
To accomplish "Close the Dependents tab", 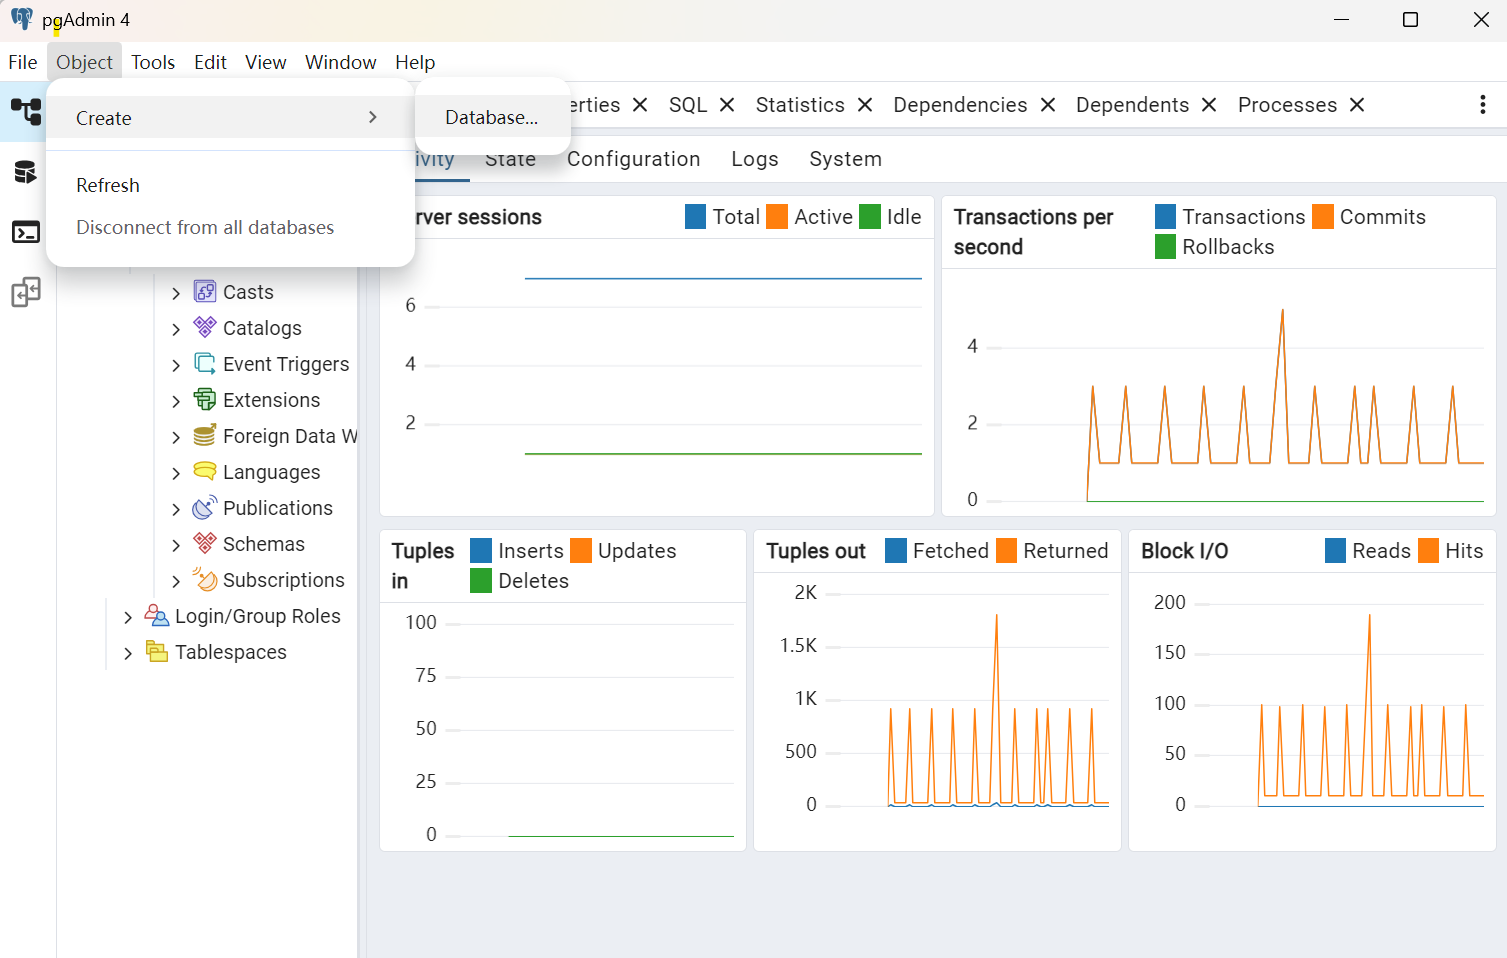I will [x=1209, y=105].
